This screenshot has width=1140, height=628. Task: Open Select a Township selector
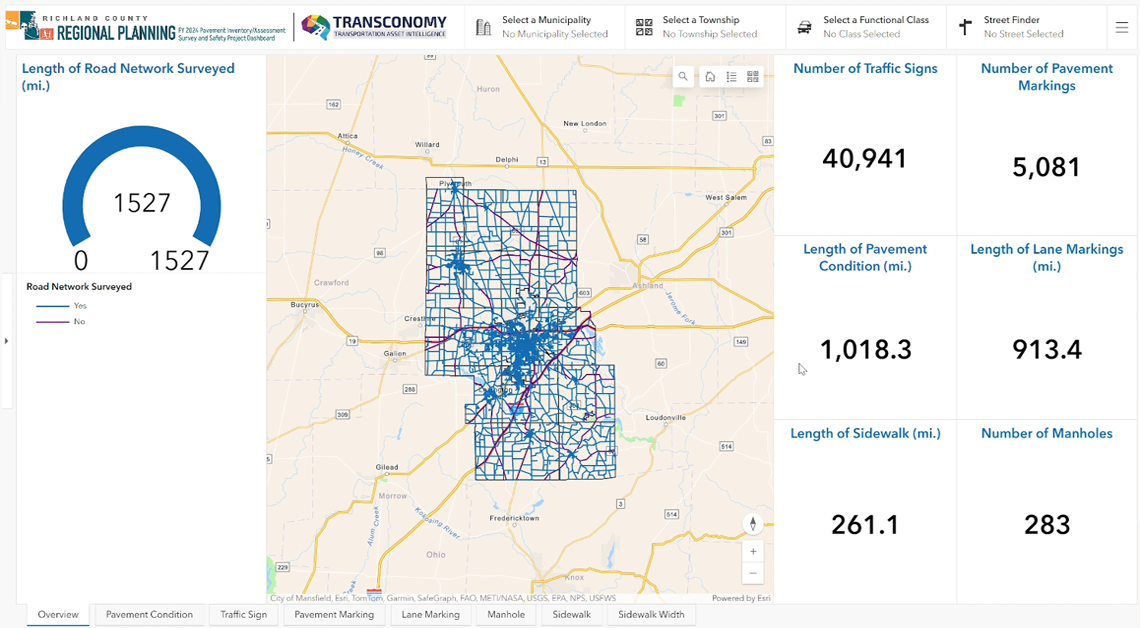(x=706, y=27)
